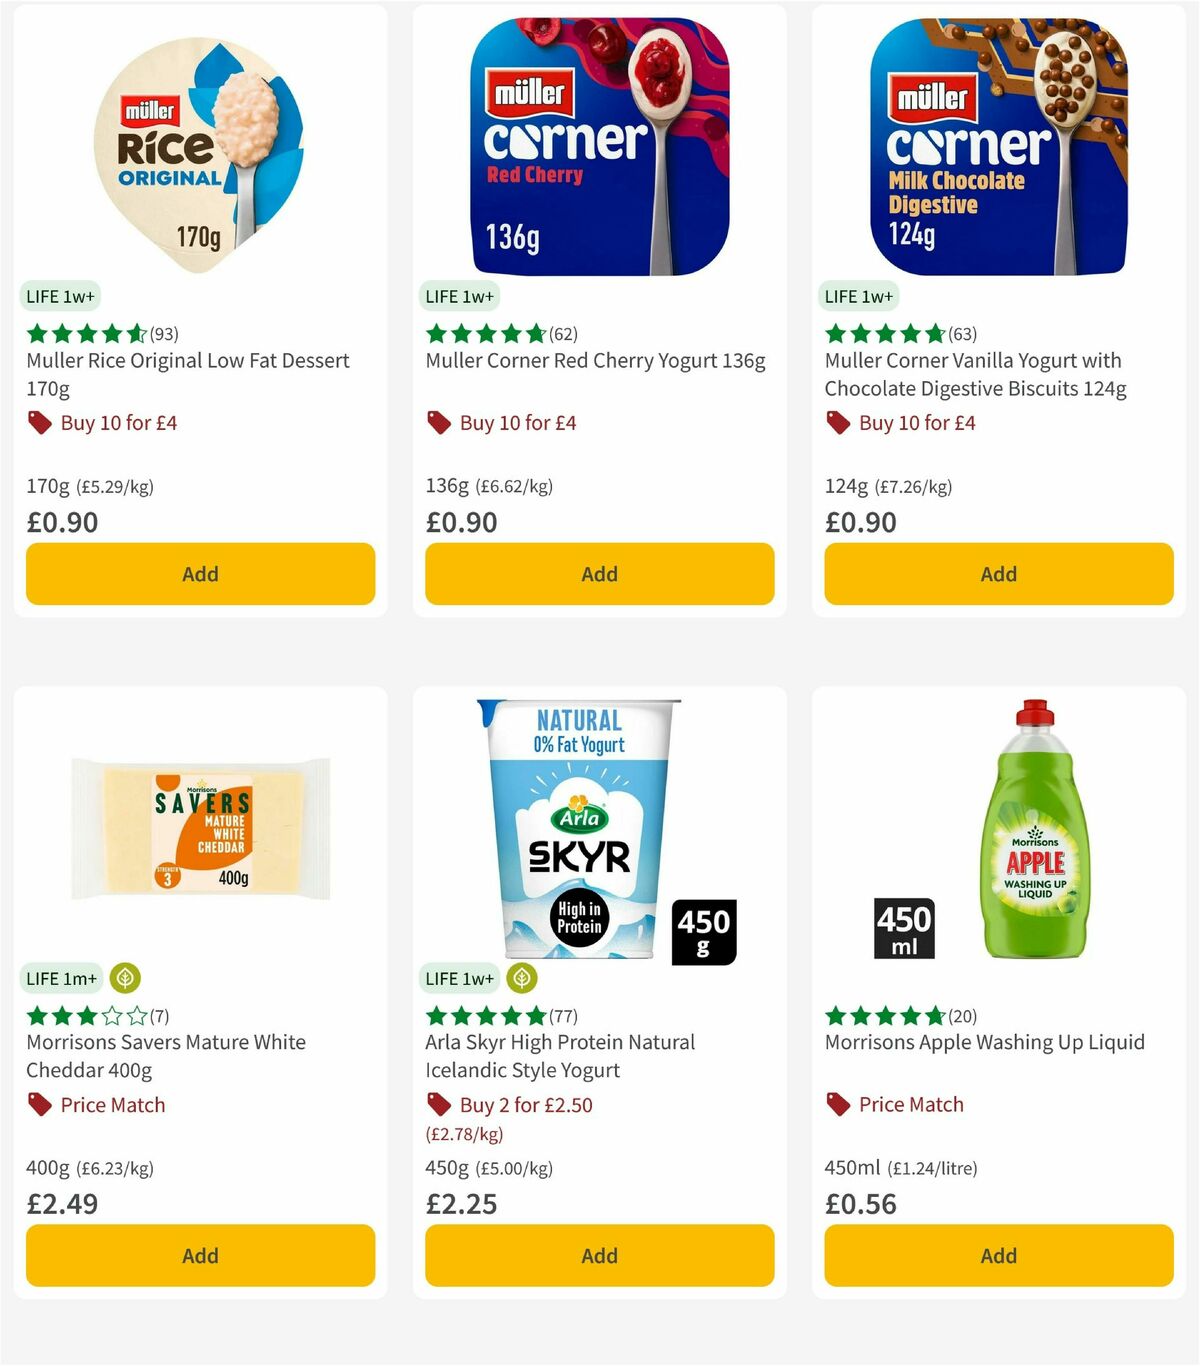
Task: Click the offer tag icon on Muller Corner Milk Chocolate Digestive
Action: point(838,423)
